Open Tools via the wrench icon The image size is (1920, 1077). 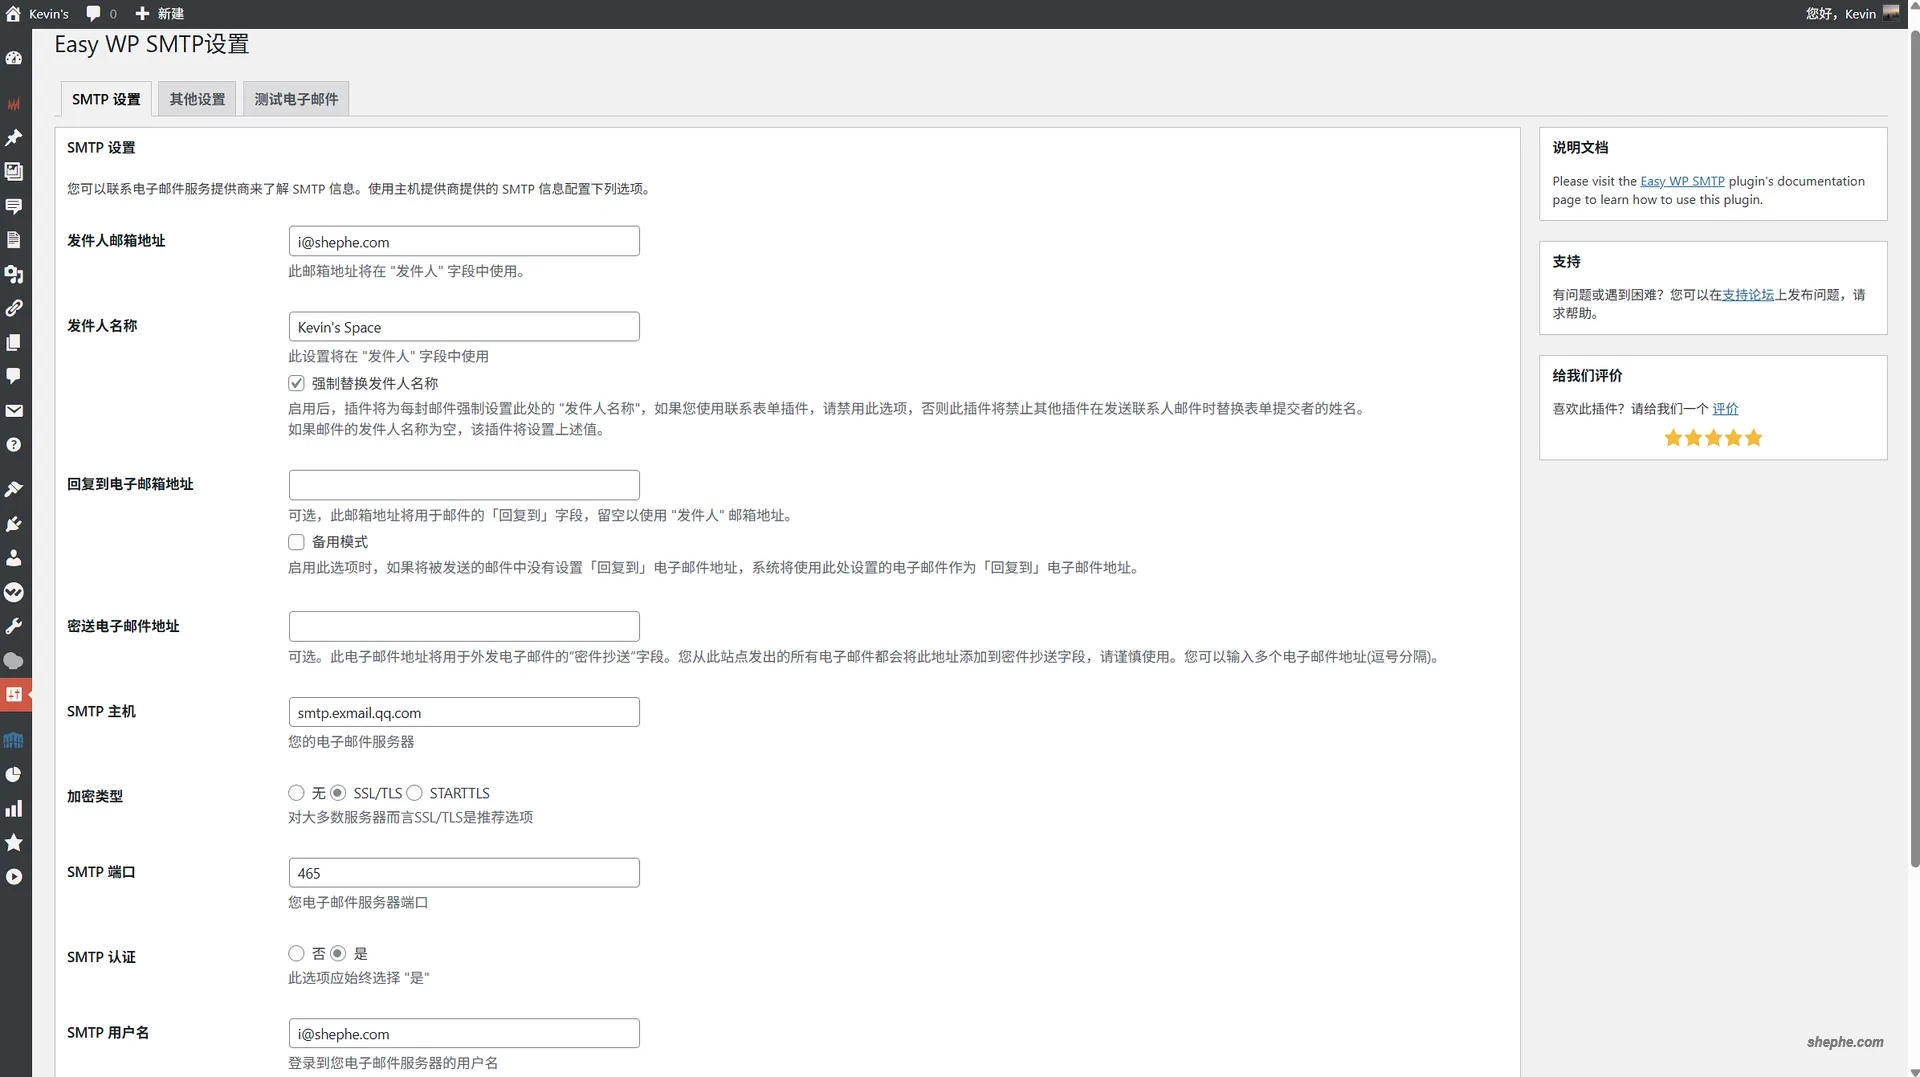click(x=14, y=627)
